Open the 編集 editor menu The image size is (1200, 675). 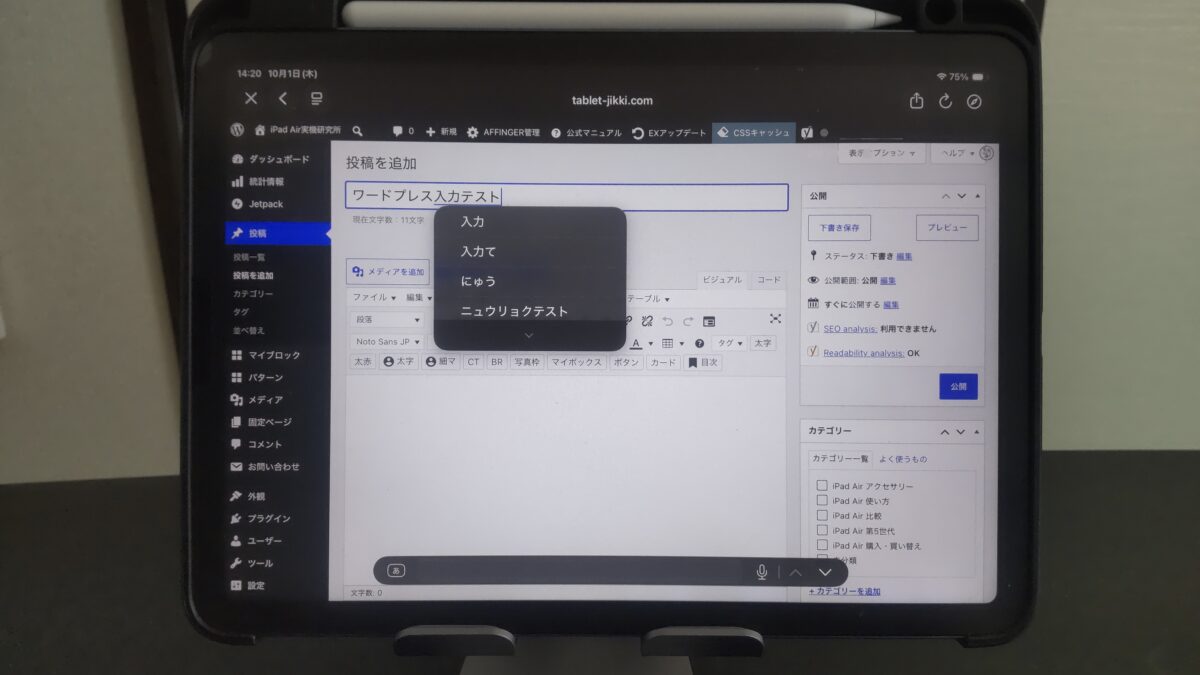coord(419,297)
